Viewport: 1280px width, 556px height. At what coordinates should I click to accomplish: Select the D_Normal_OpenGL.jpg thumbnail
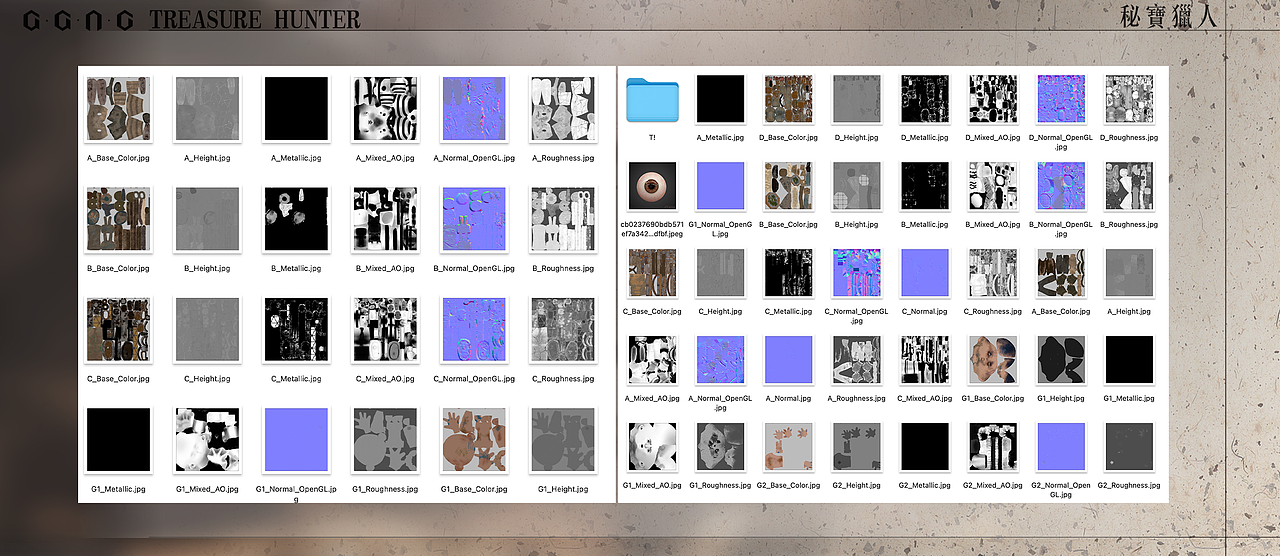coord(1060,99)
